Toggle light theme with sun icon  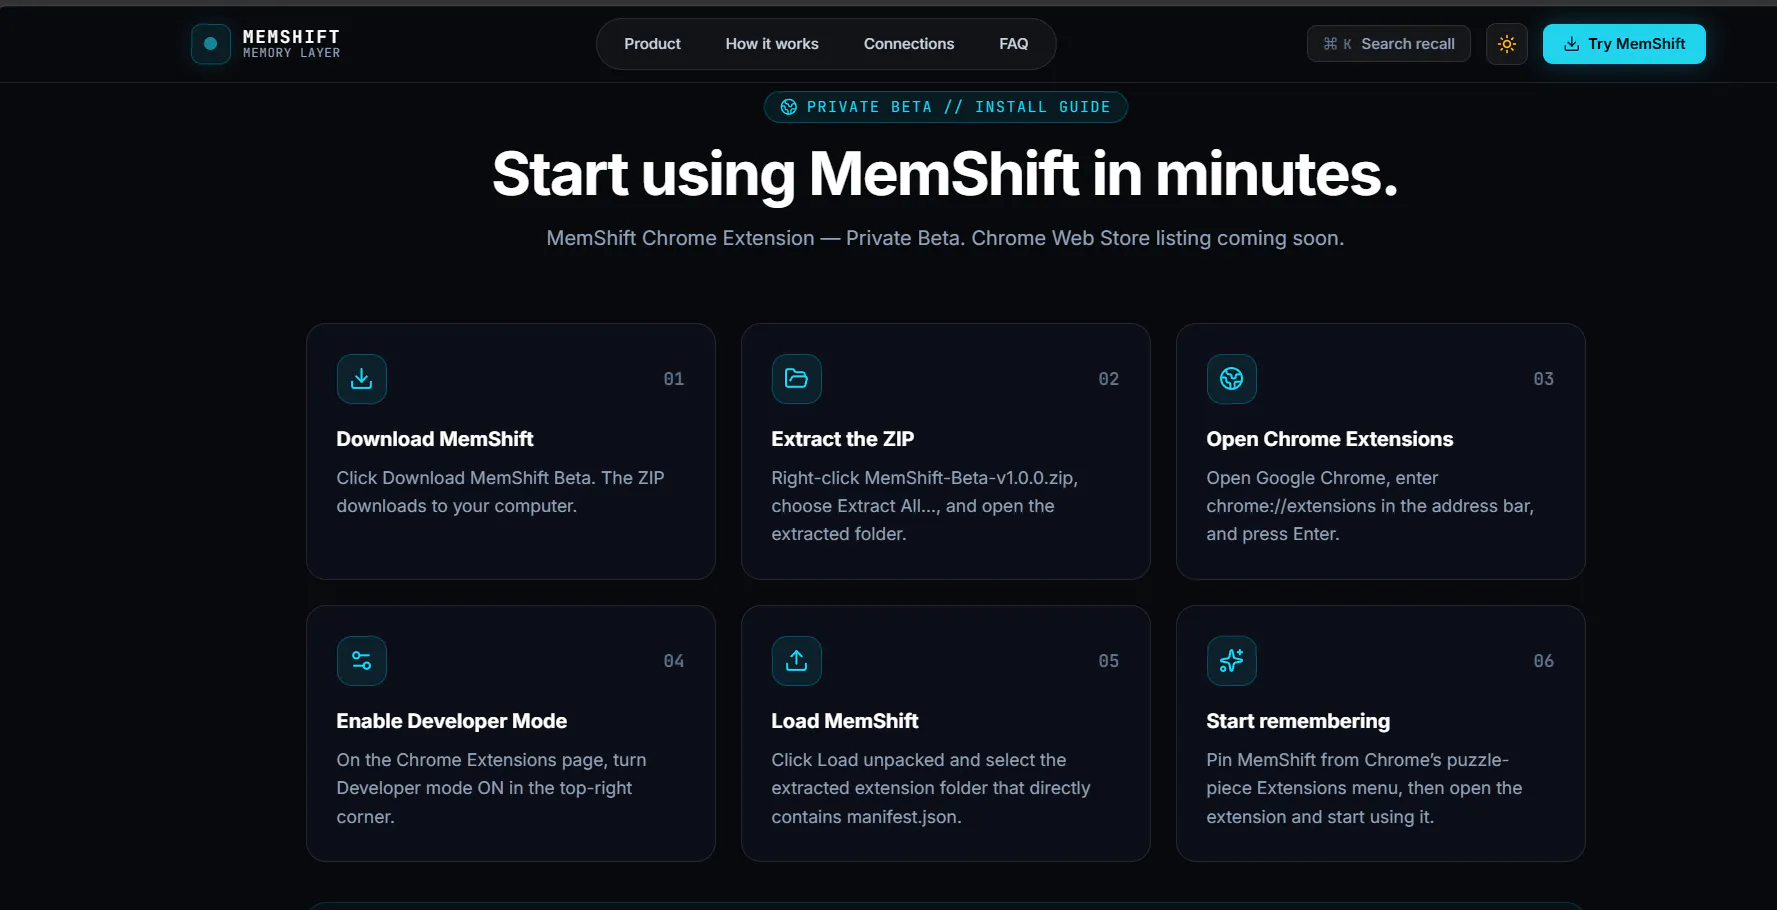point(1506,44)
